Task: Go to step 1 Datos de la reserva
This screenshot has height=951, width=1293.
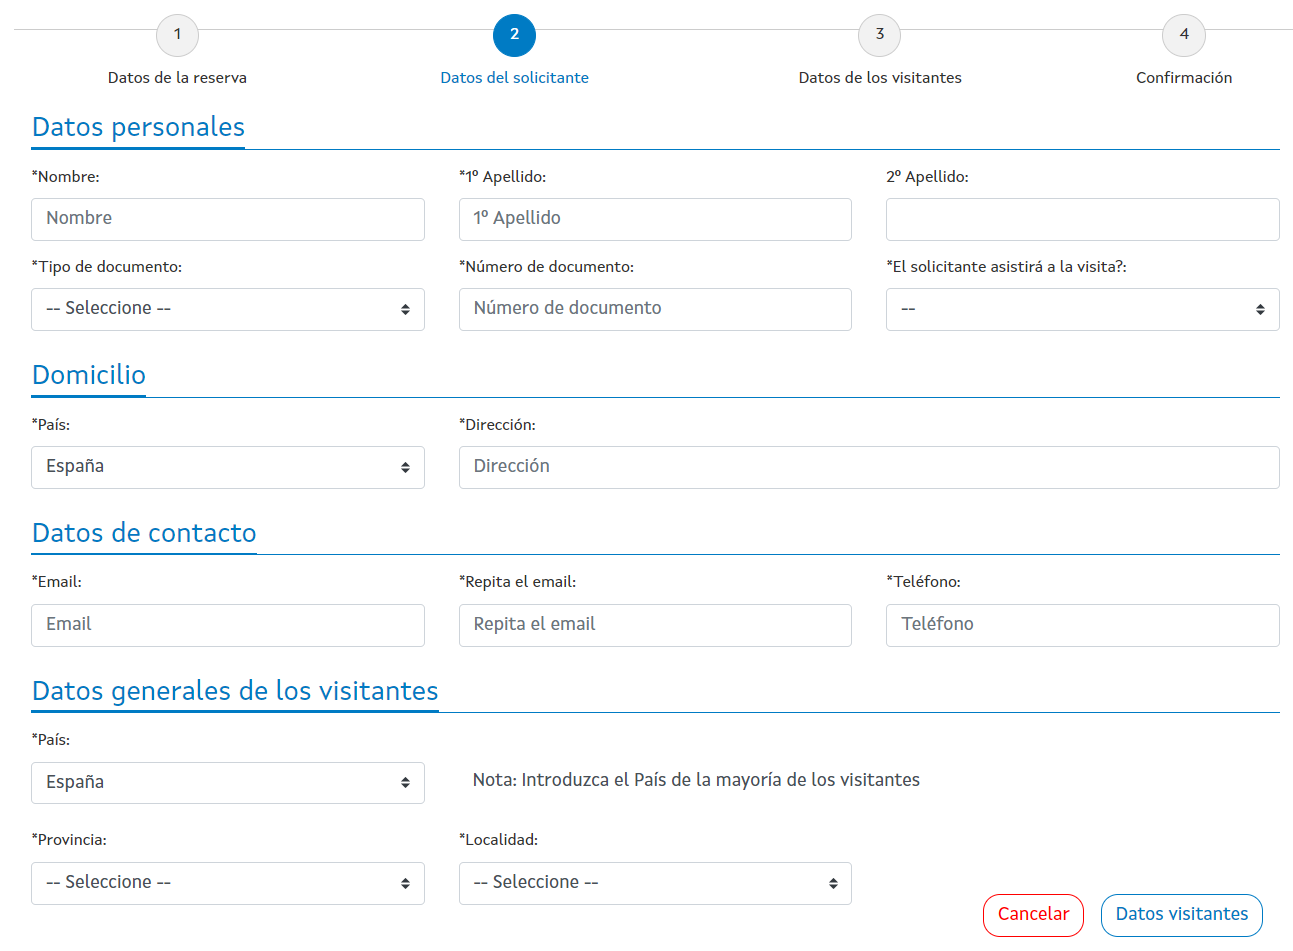Action: (x=177, y=35)
